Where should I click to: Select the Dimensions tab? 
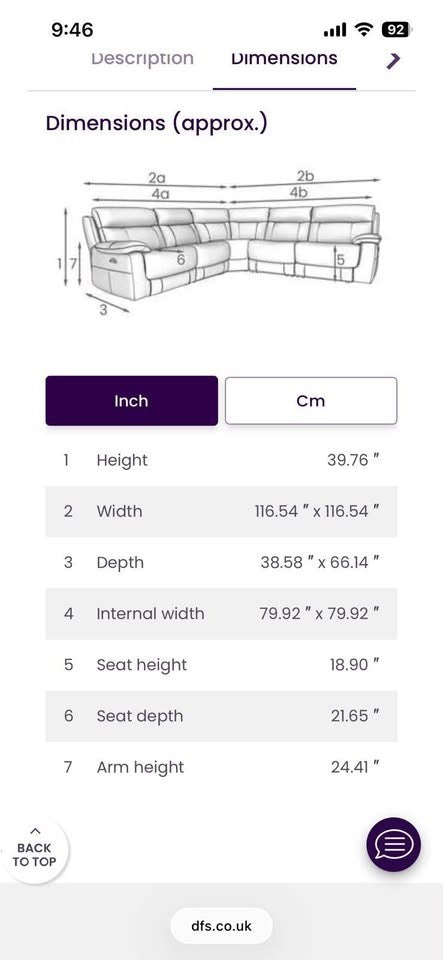(x=284, y=59)
